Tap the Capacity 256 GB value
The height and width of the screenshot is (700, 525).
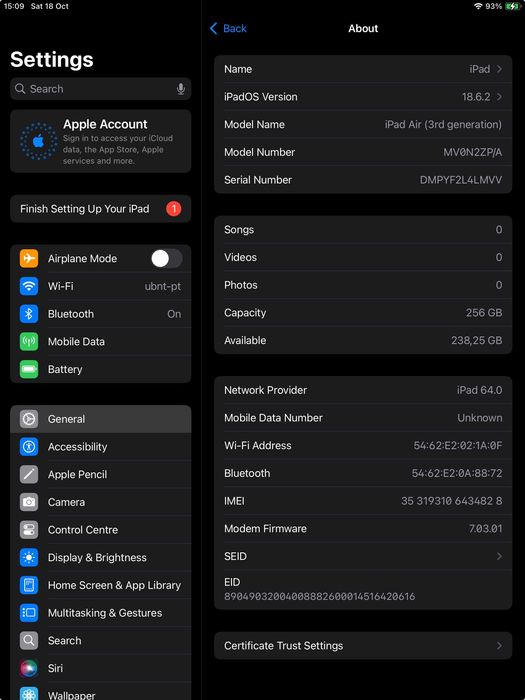[x=484, y=313]
